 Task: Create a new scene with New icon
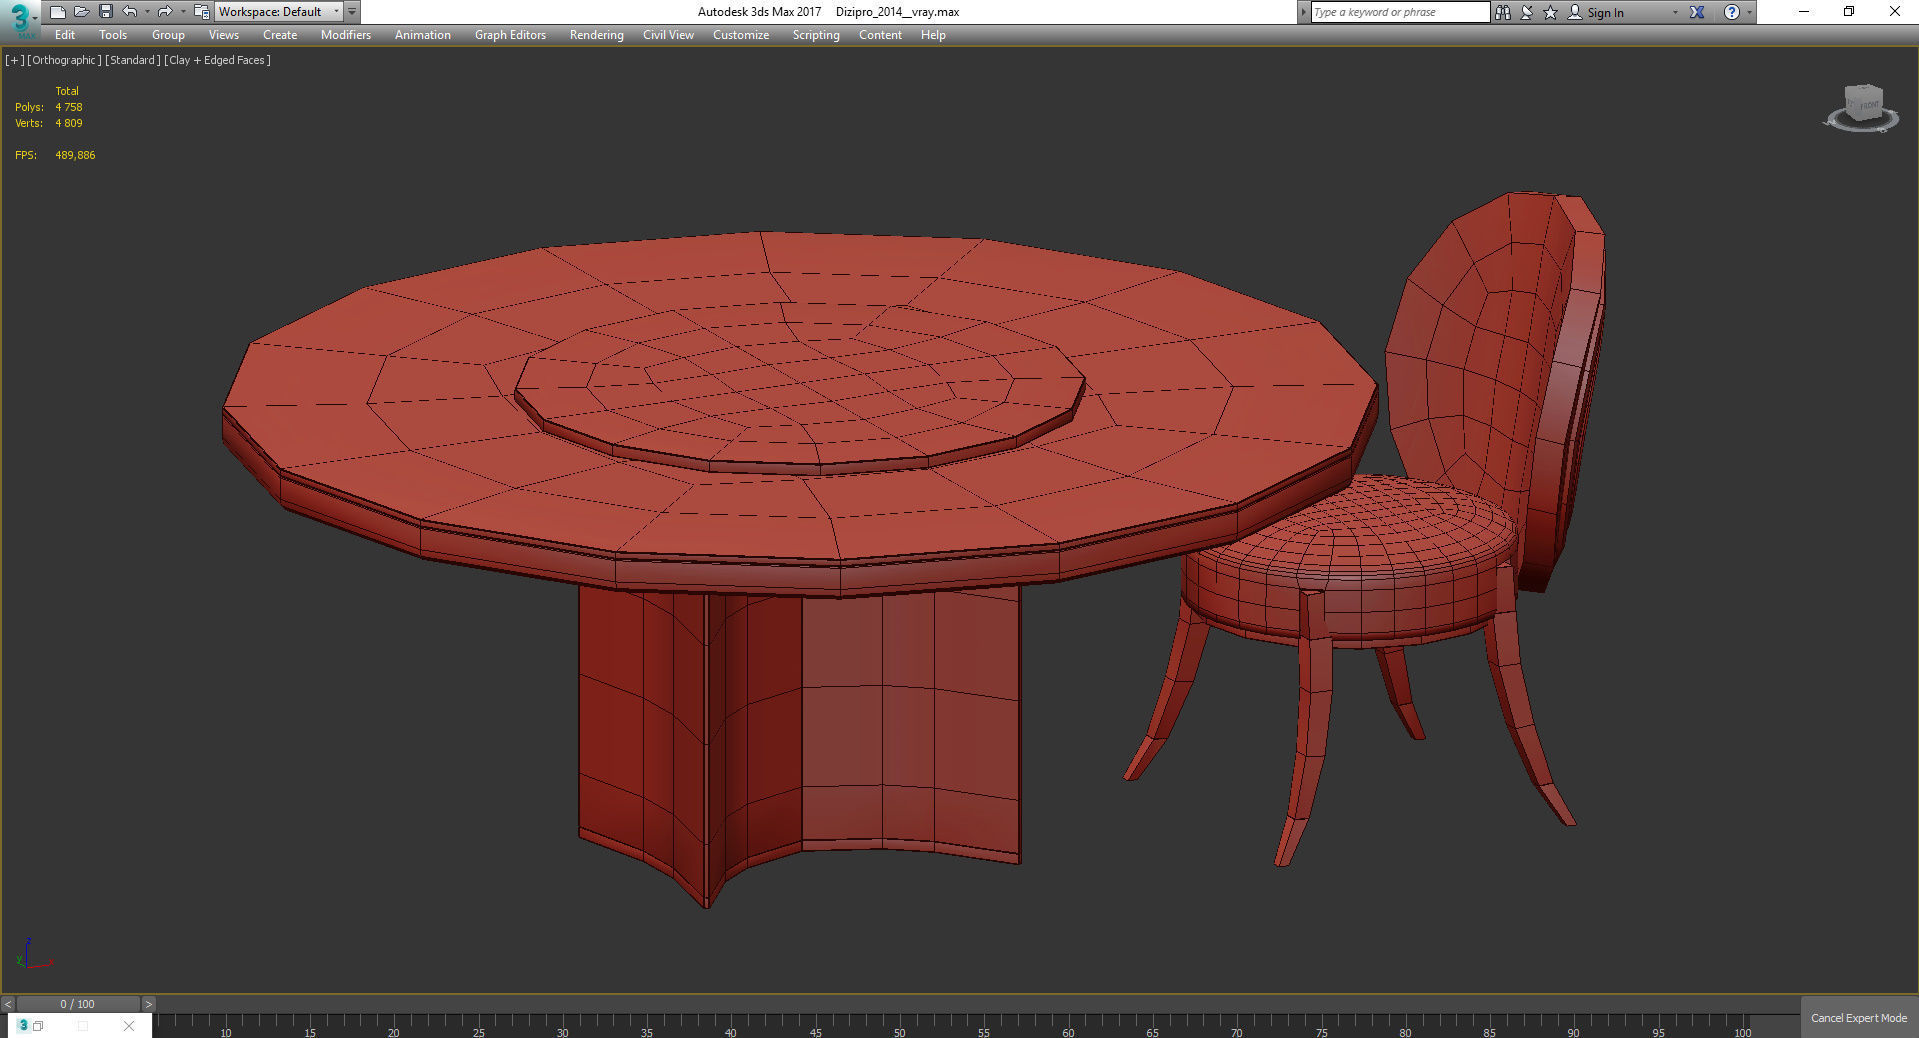click(58, 12)
